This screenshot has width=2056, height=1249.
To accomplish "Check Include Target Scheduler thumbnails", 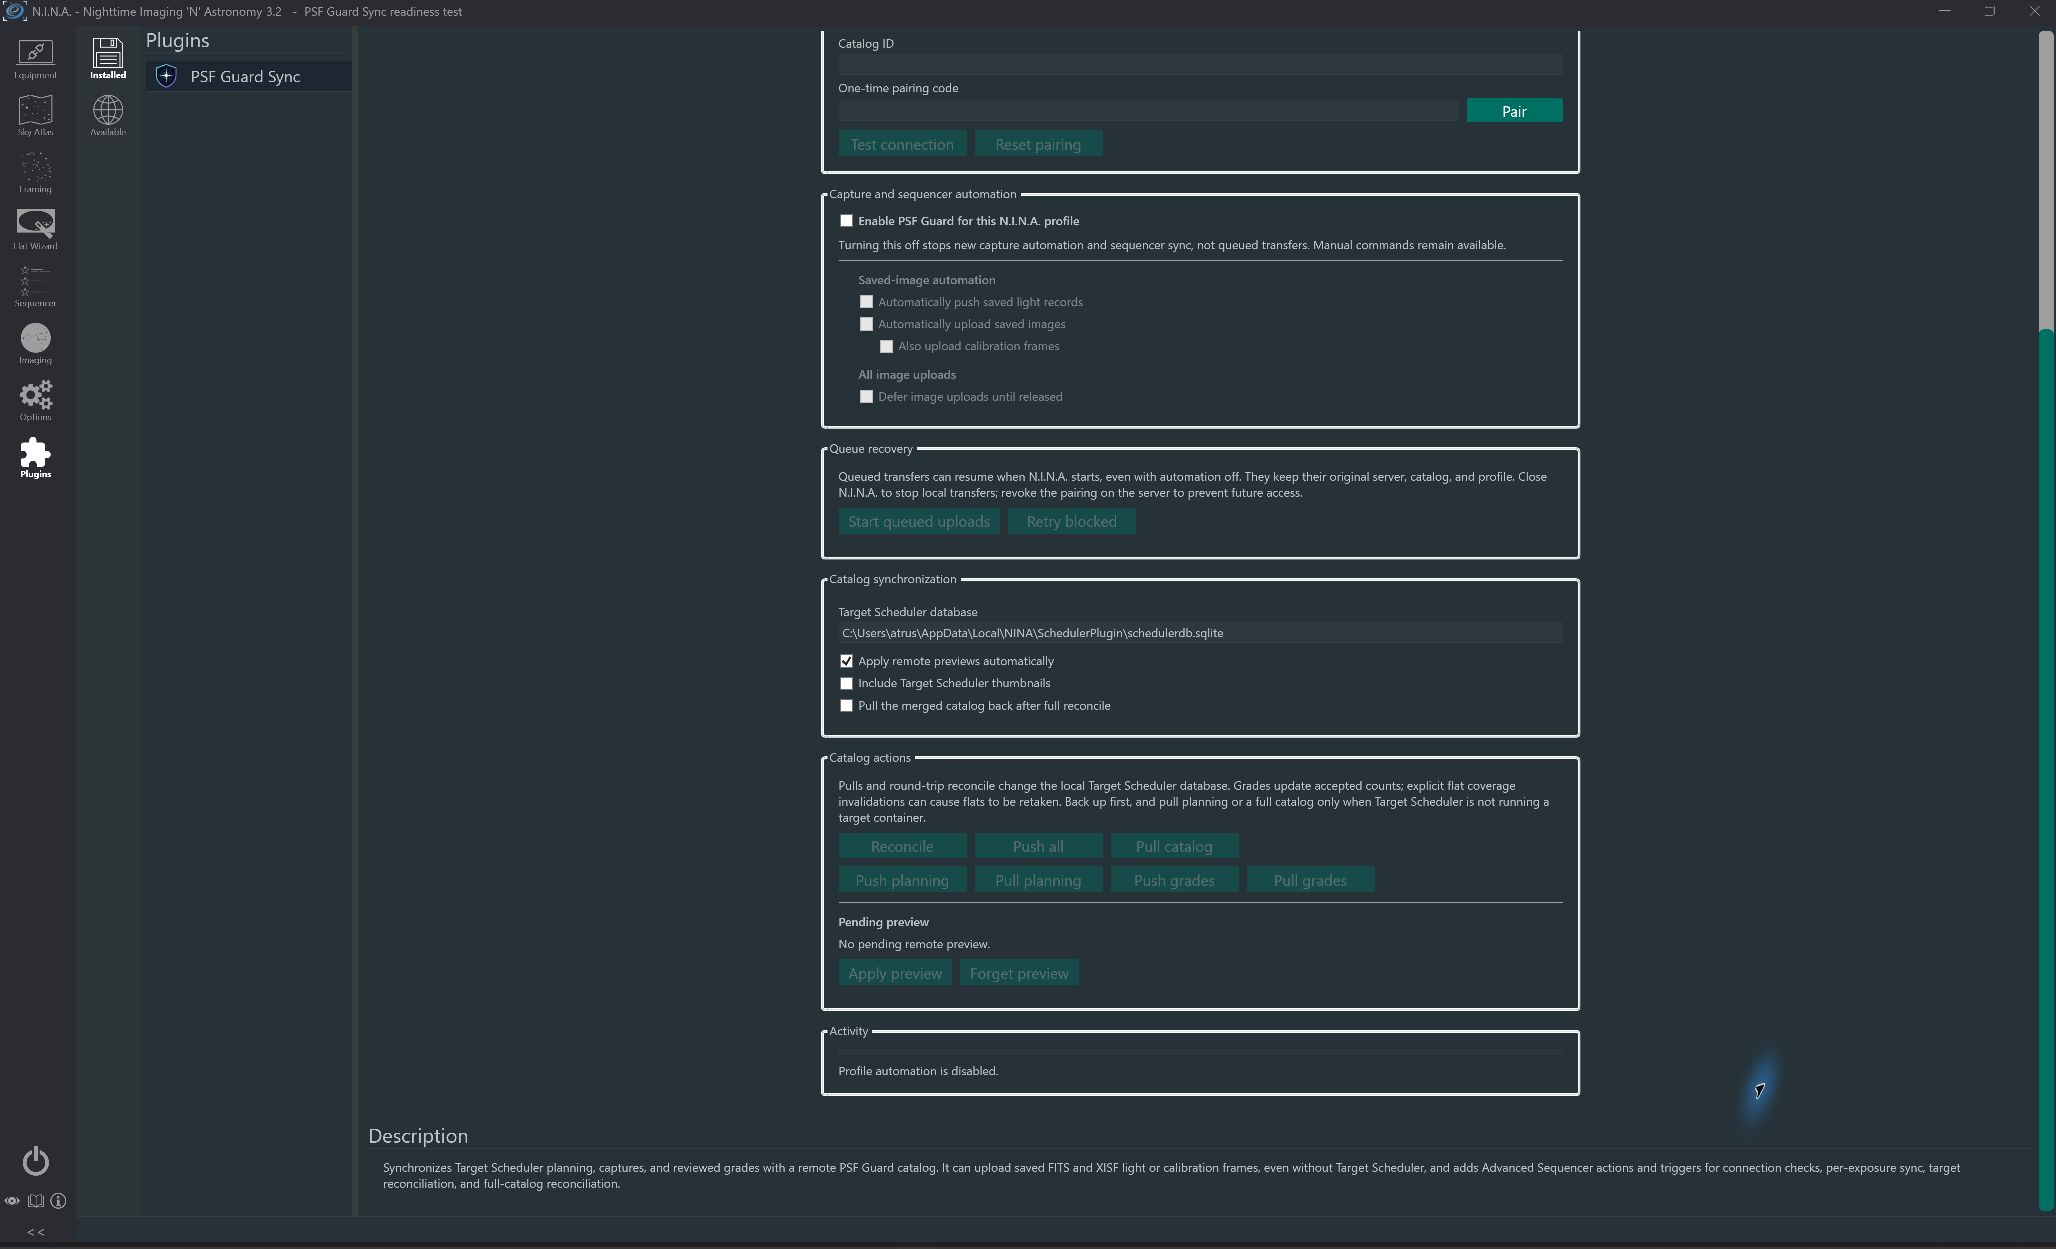I will (846, 683).
